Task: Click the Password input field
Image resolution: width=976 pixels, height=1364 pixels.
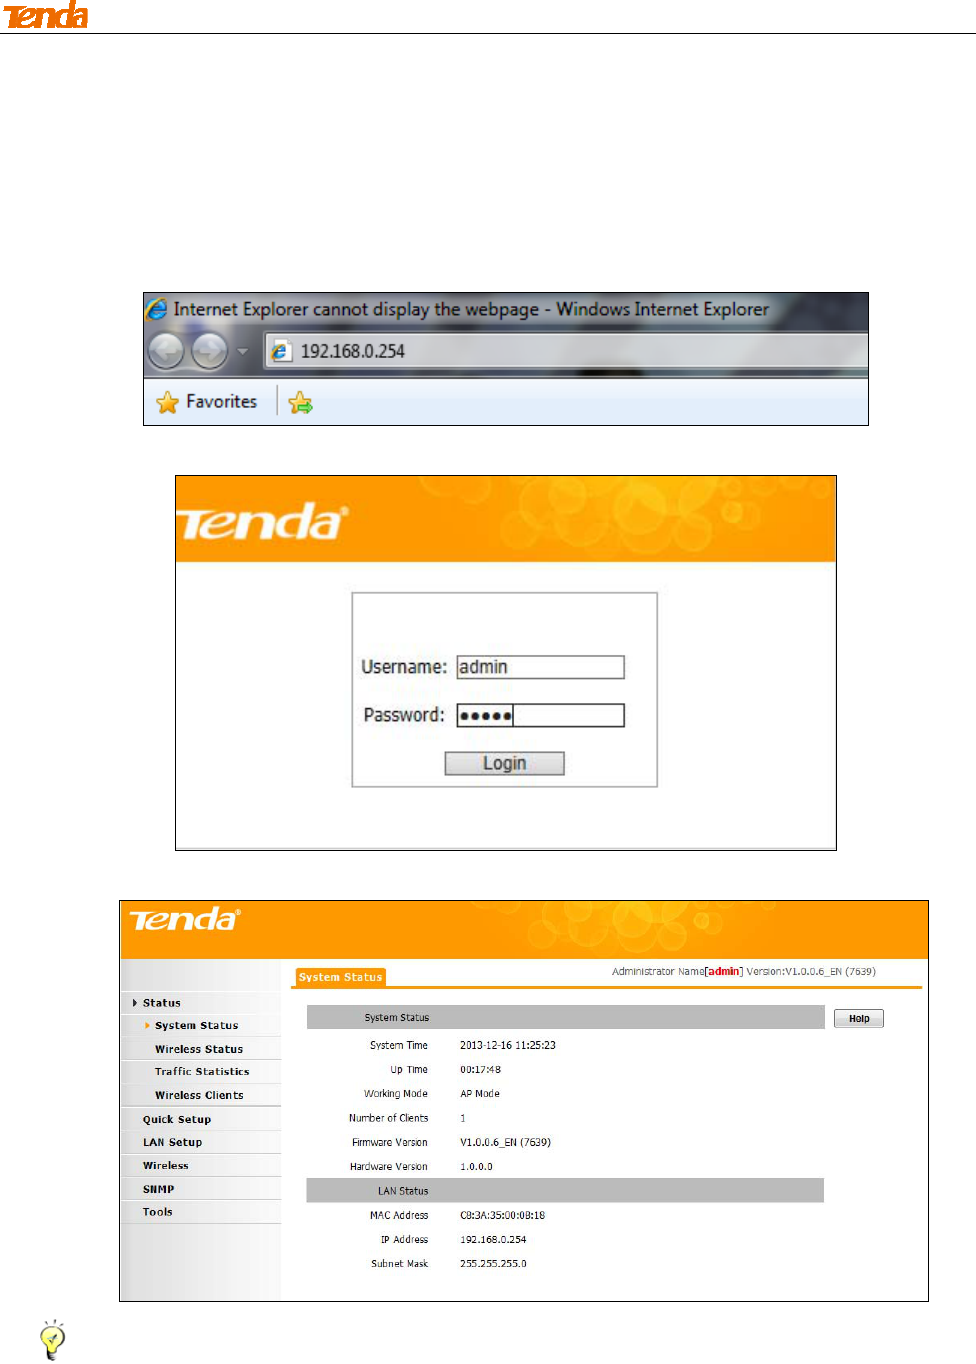Action: [x=540, y=715]
